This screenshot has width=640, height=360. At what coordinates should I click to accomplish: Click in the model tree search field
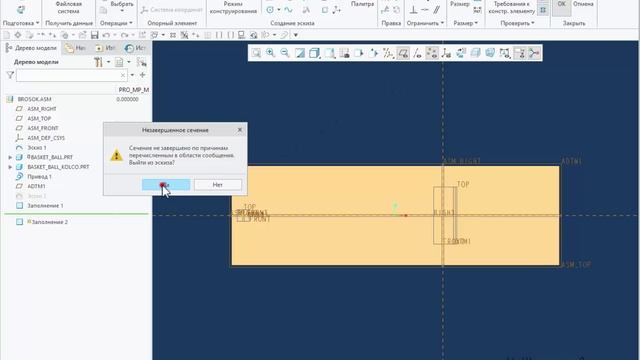coord(72,75)
